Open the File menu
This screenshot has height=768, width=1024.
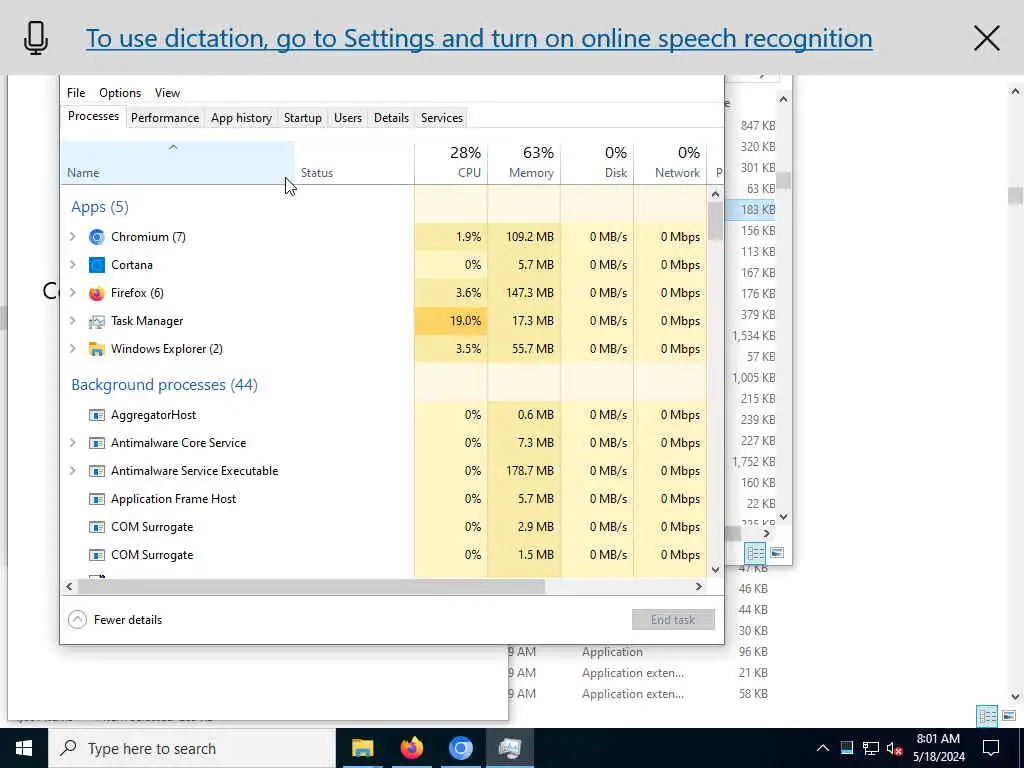pyautogui.click(x=76, y=93)
